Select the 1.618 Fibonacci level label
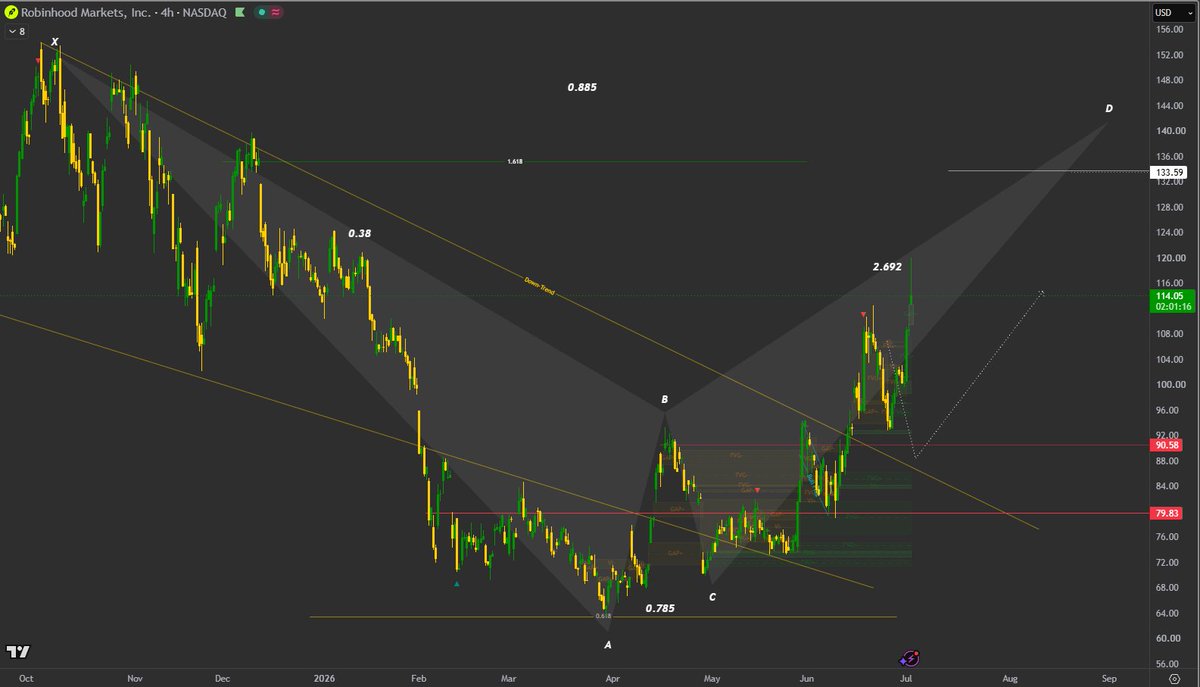This screenshot has width=1200, height=687. (515, 161)
